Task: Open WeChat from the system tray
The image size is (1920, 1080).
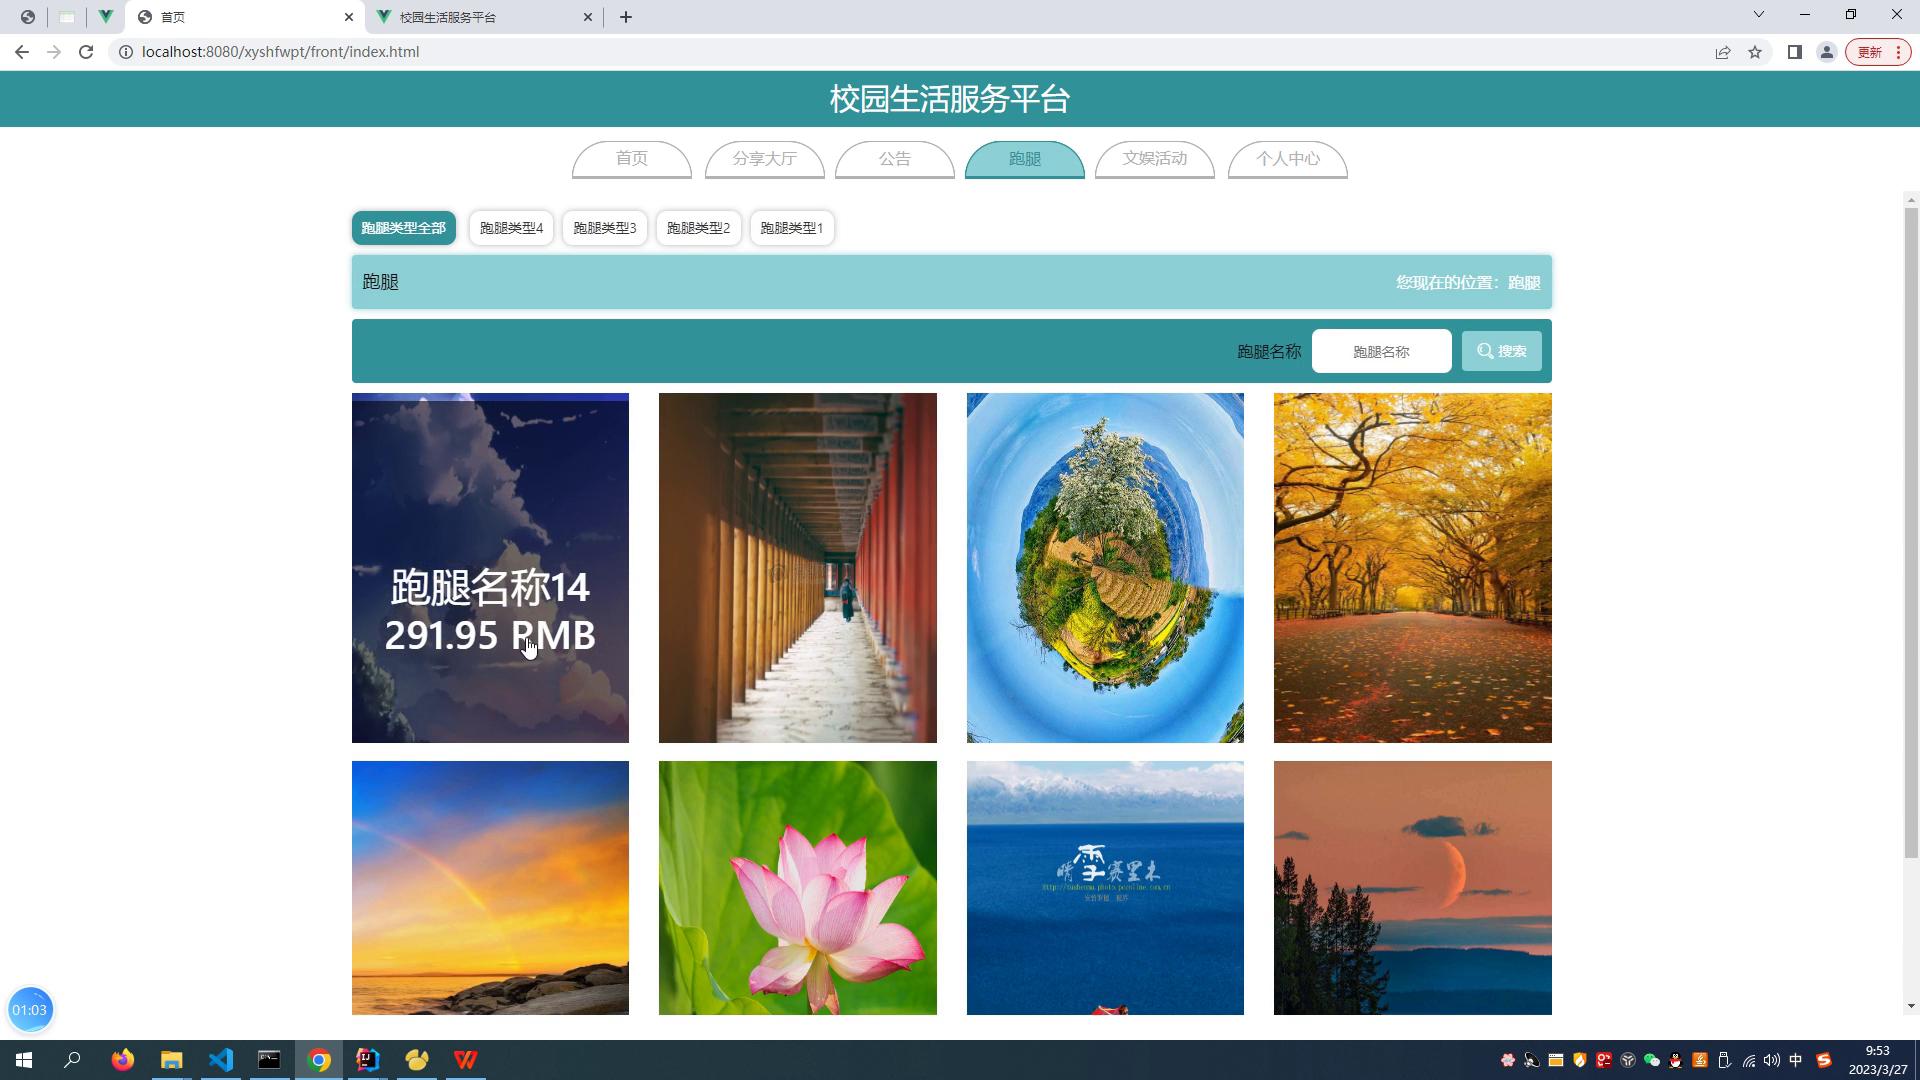Action: [1652, 1060]
